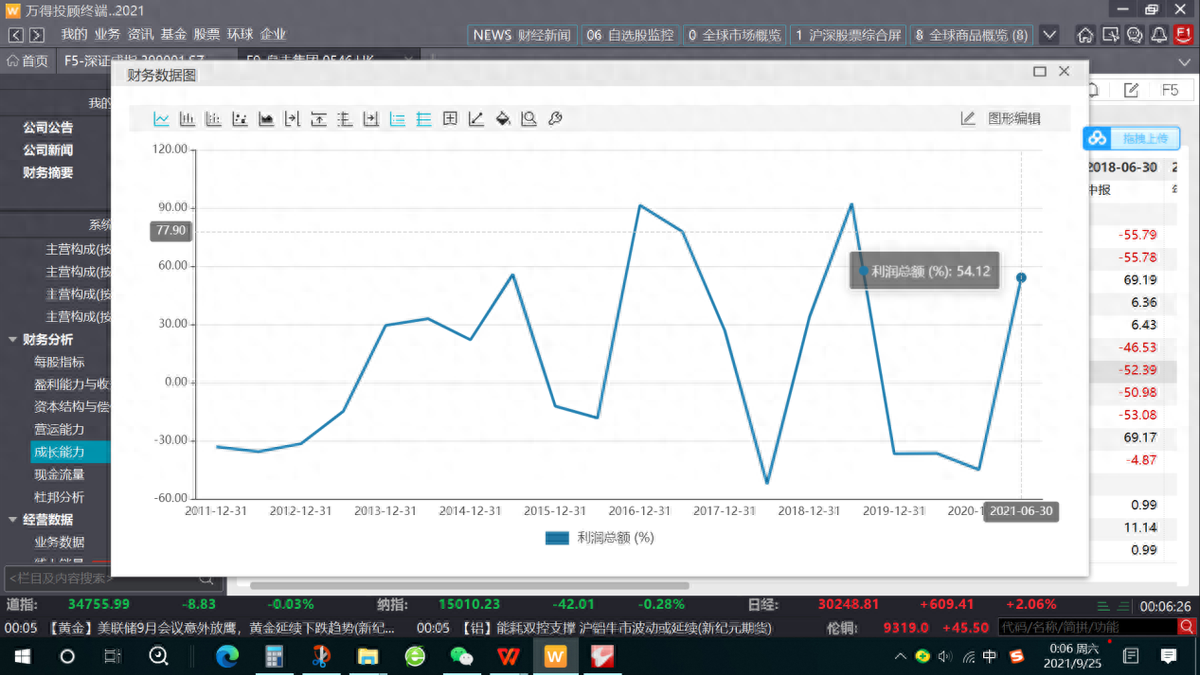Click the grid table icon in chart toolbar
The width and height of the screenshot is (1200, 675).
pos(450,119)
